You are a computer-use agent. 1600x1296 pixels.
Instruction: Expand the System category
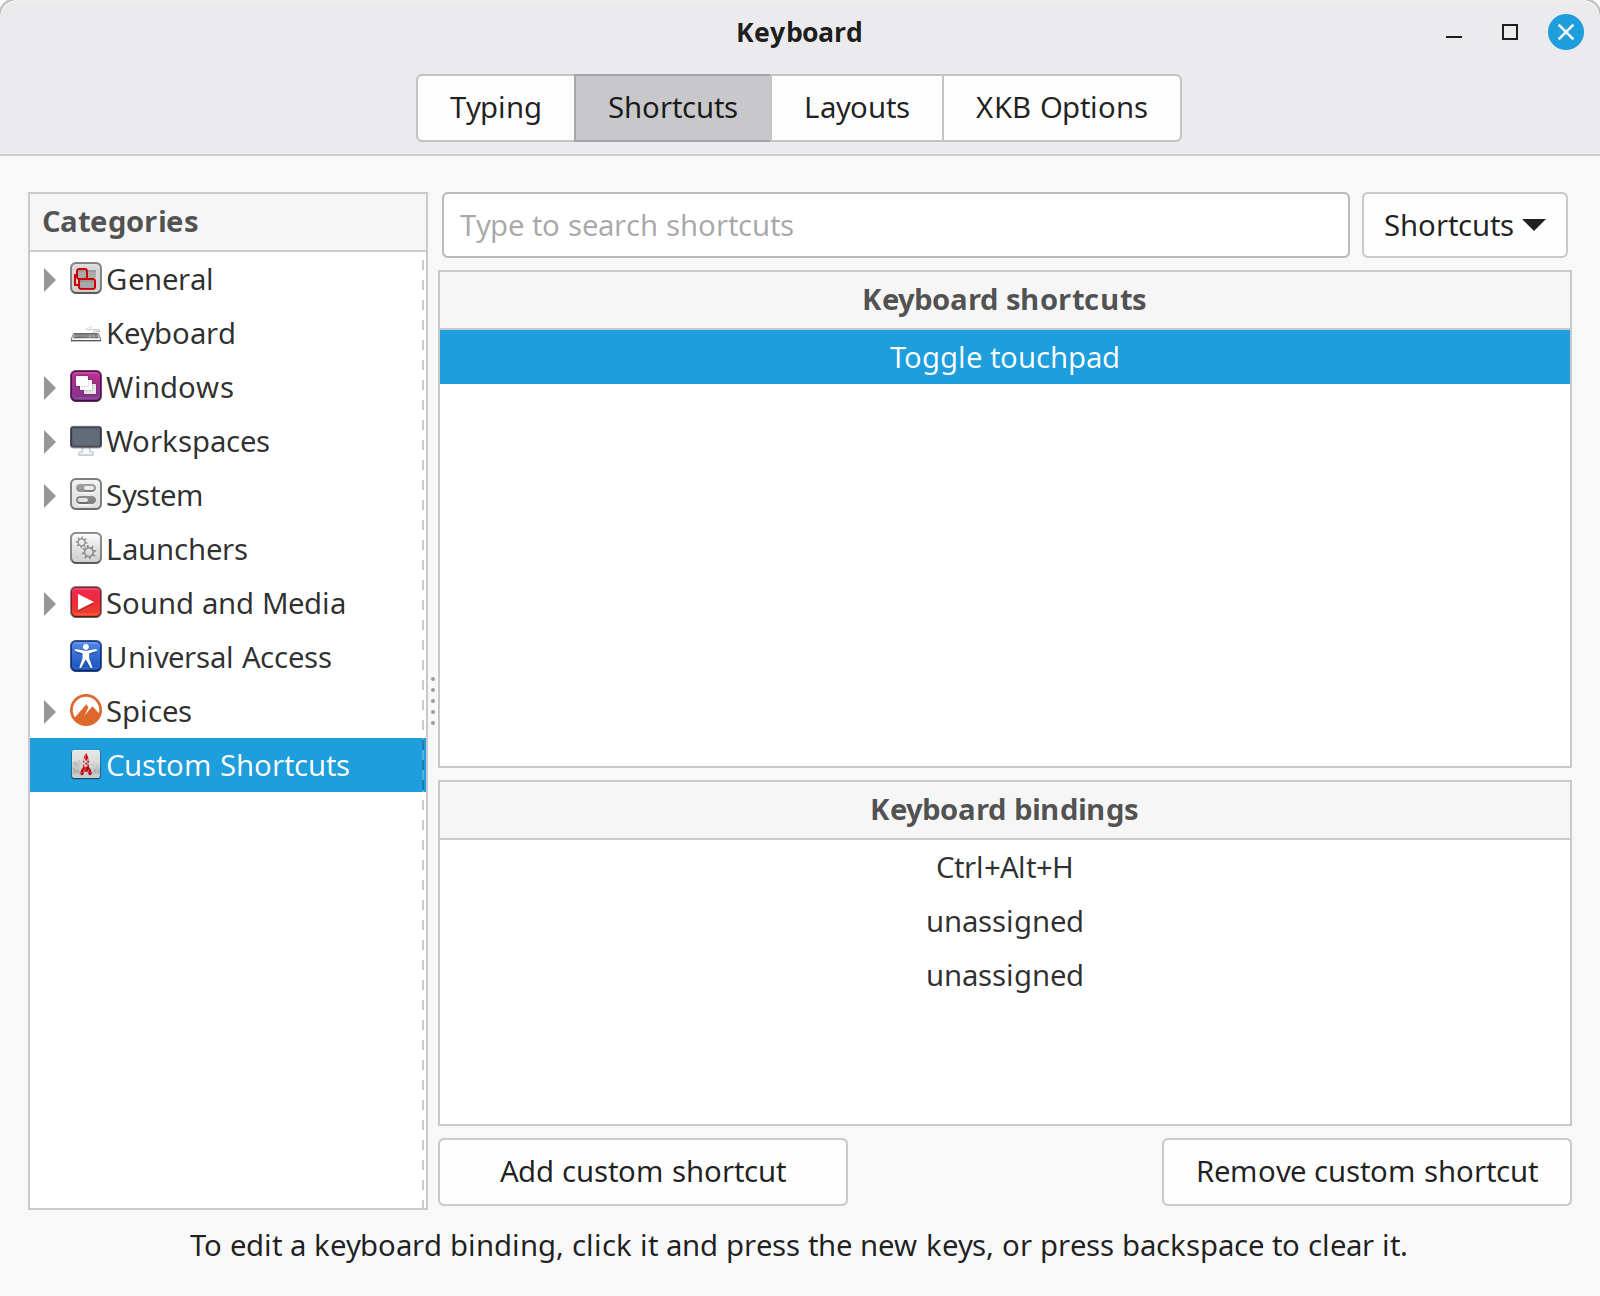(x=49, y=495)
